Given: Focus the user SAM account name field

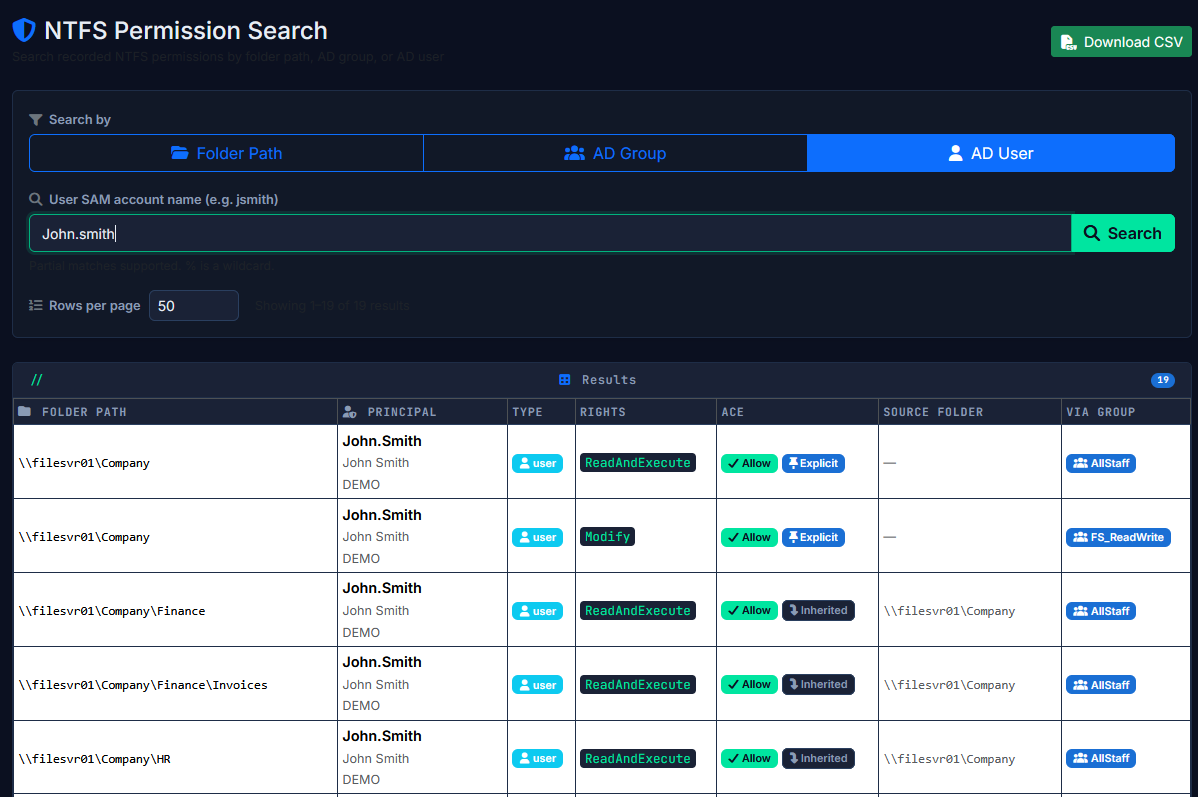Looking at the screenshot, I should click(550, 233).
